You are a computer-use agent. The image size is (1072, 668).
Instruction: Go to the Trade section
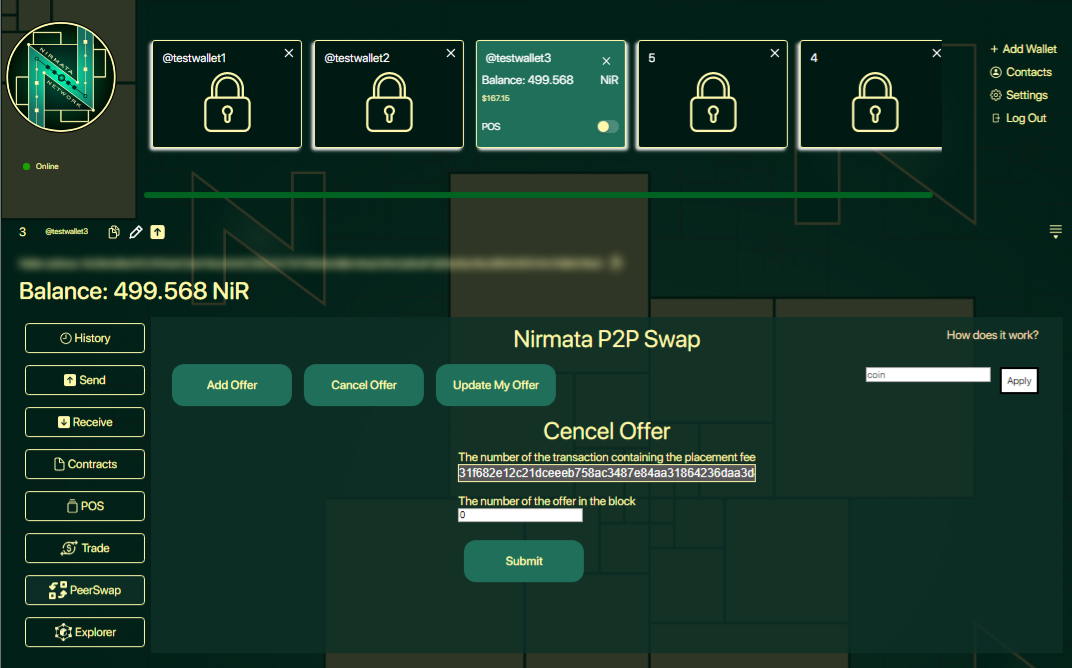point(85,548)
